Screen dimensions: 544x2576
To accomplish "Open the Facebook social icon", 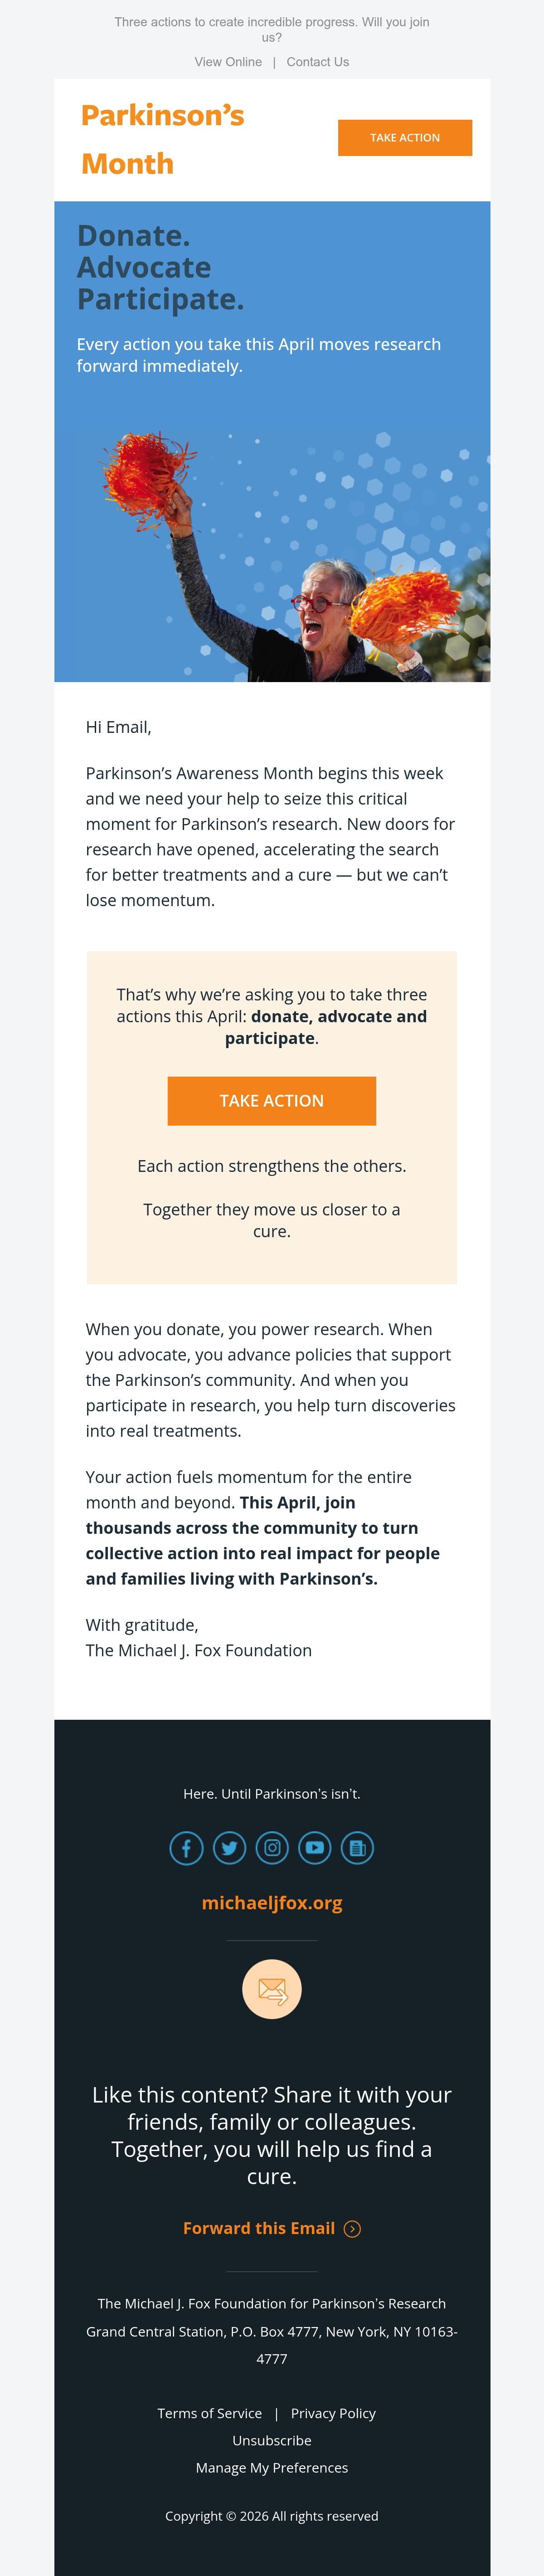I will click(x=186, y=1848).
